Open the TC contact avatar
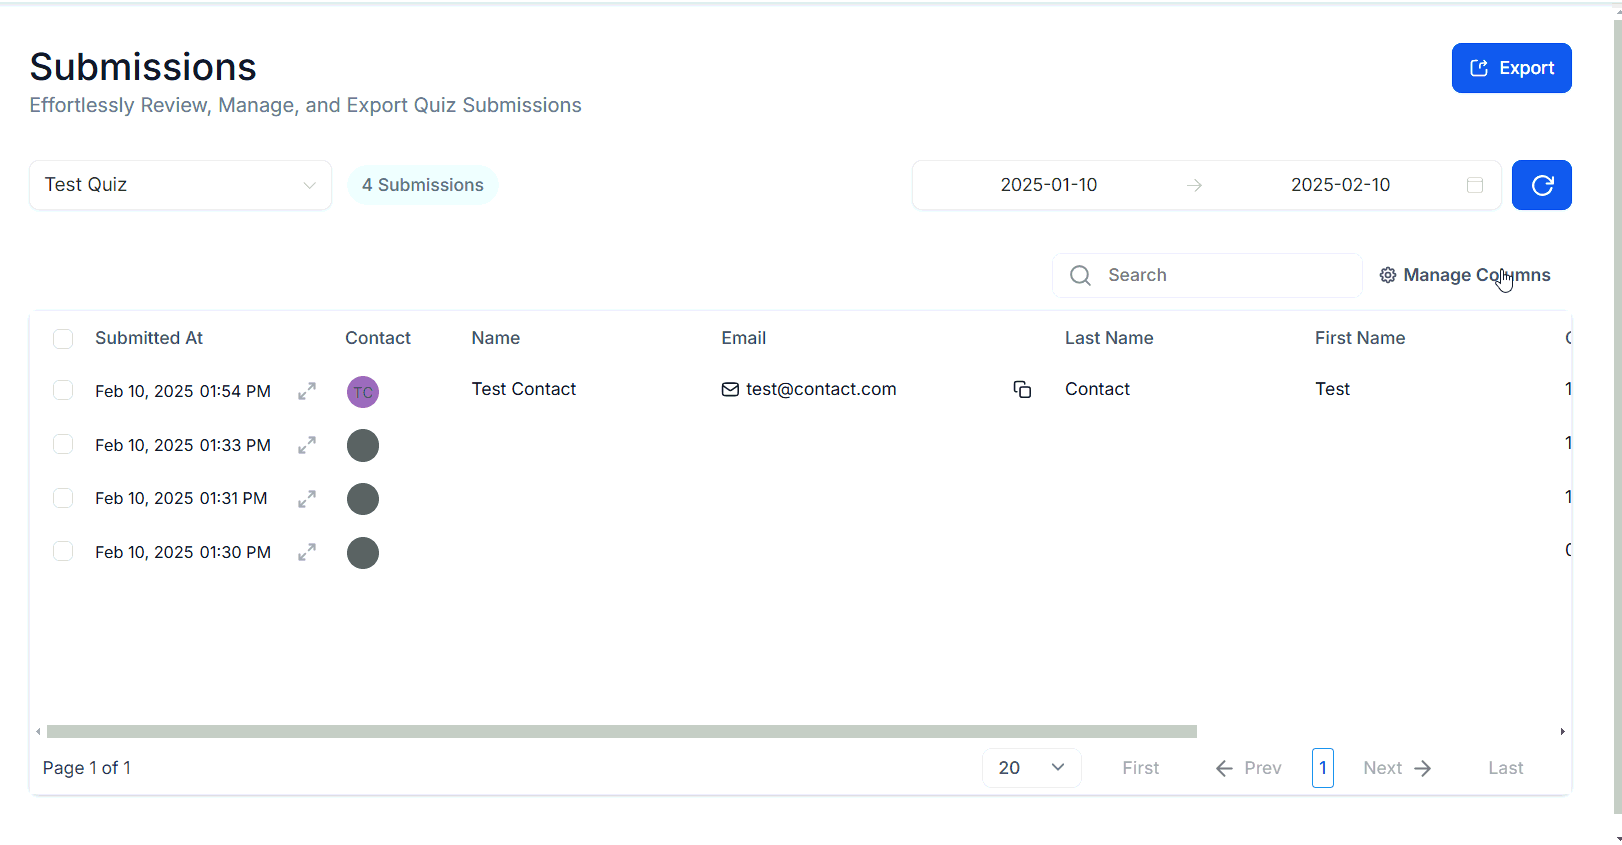Viewport: 1622px width, 845px height. tap(363, 392)
